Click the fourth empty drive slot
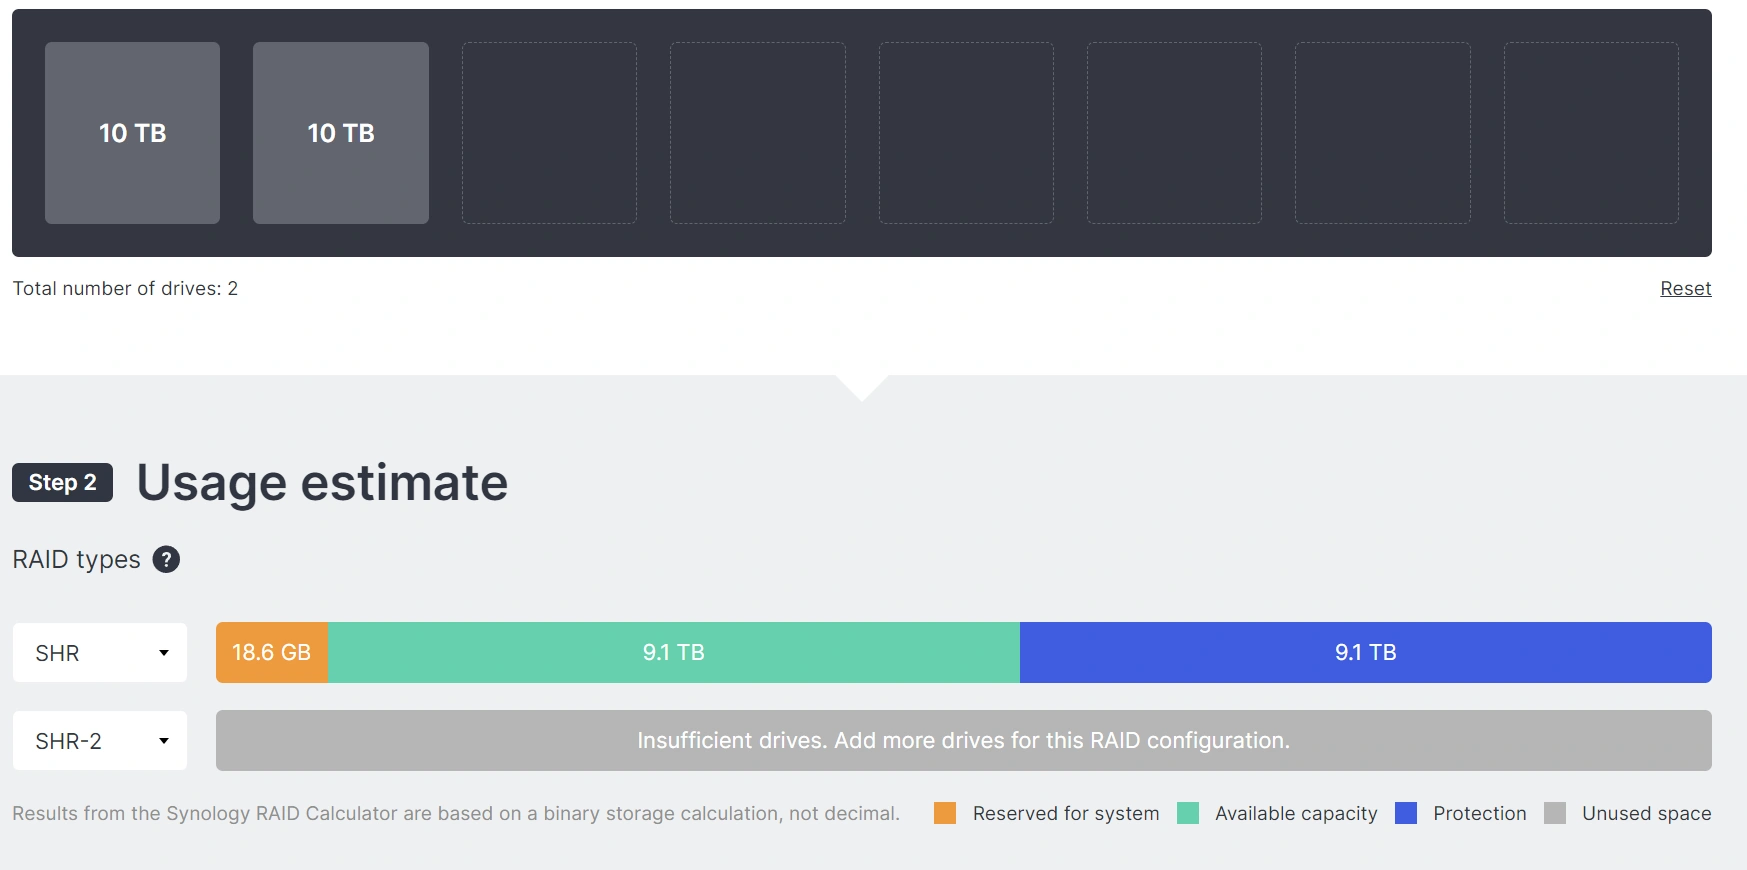The height and width of the screenshot is (870, 1747). coord(758,133)
